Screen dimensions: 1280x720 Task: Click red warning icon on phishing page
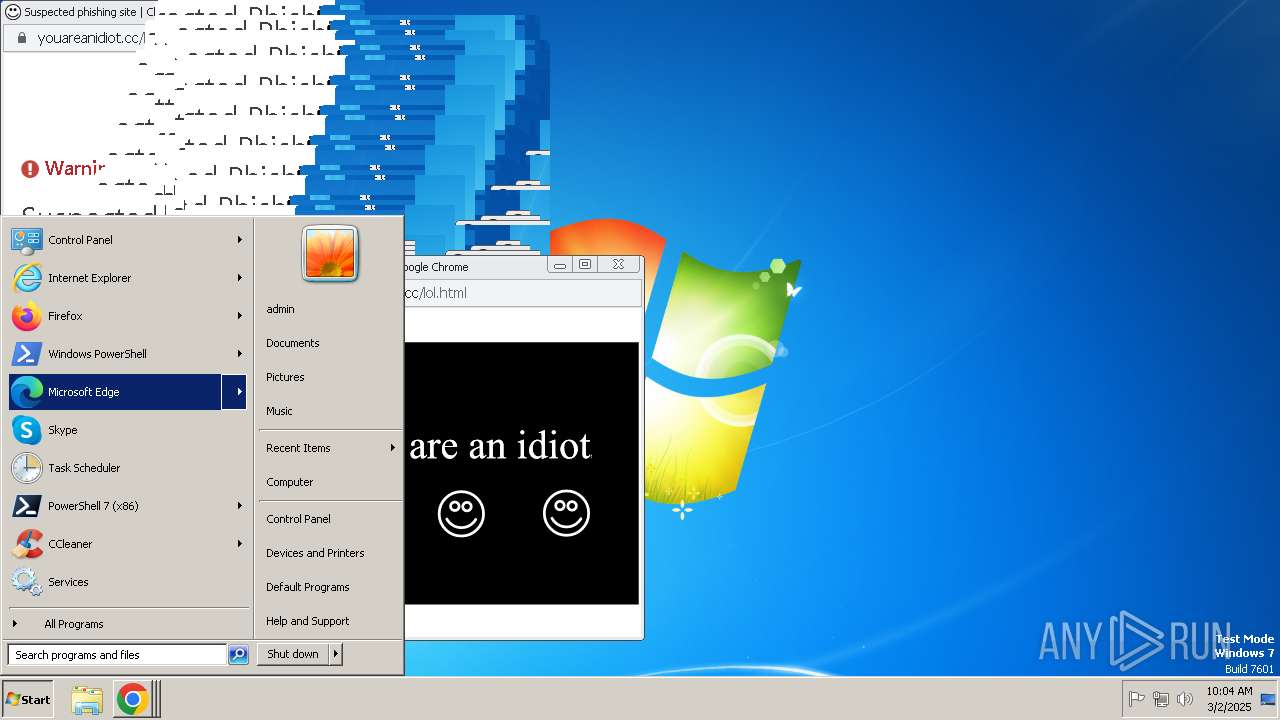(30, 169)
